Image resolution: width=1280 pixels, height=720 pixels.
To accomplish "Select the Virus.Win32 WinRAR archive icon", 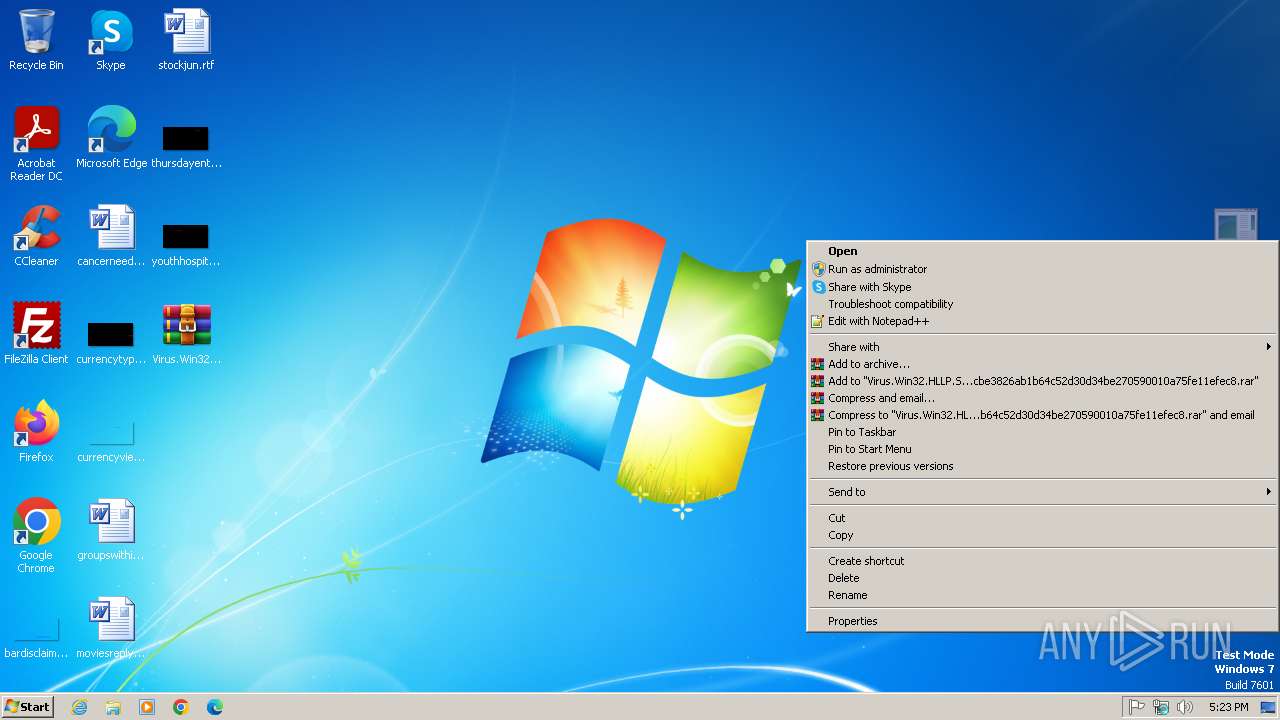I will [186, 334].
